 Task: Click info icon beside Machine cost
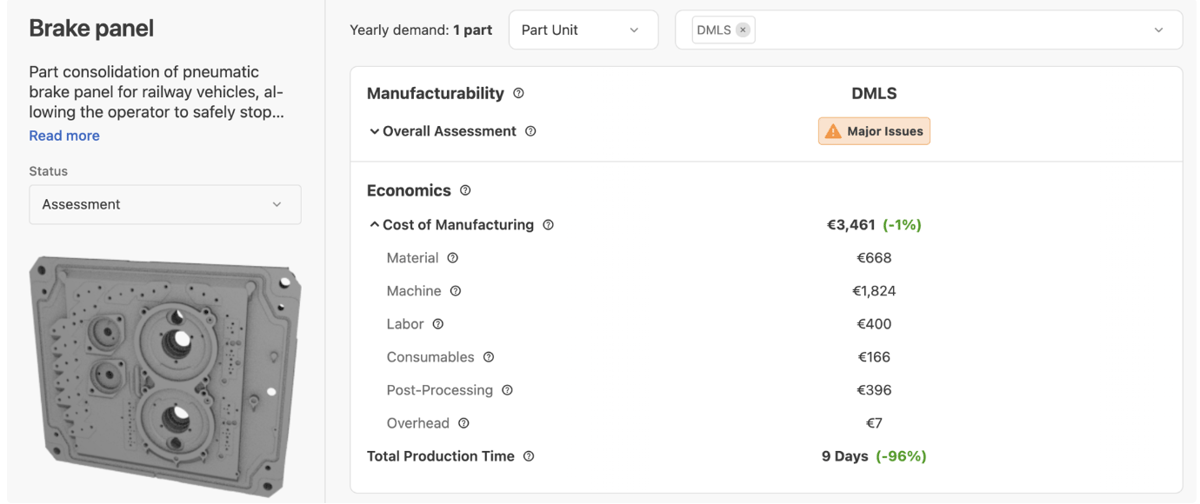click(x=456, y=291)
